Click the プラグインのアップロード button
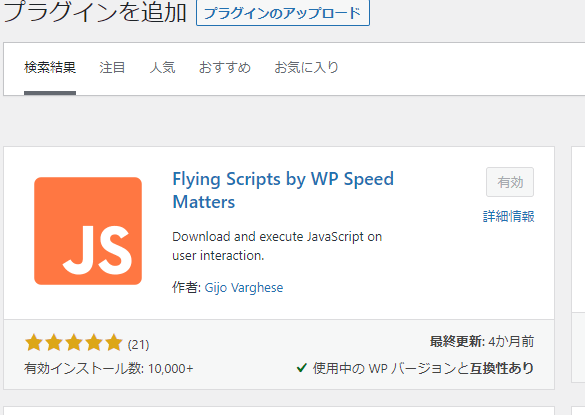The image size is (585, 415). (x=283, y=13)
